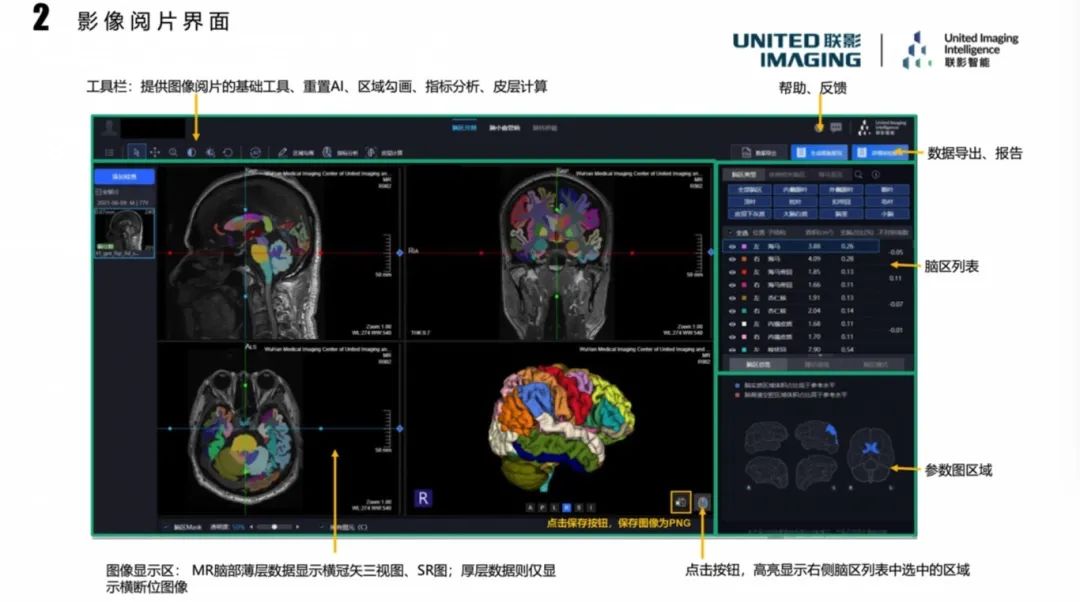Set 3D view orientation to S
The height and width of the screenshot is (602, 1080).
pyautogui.click(x=579, y=507)
